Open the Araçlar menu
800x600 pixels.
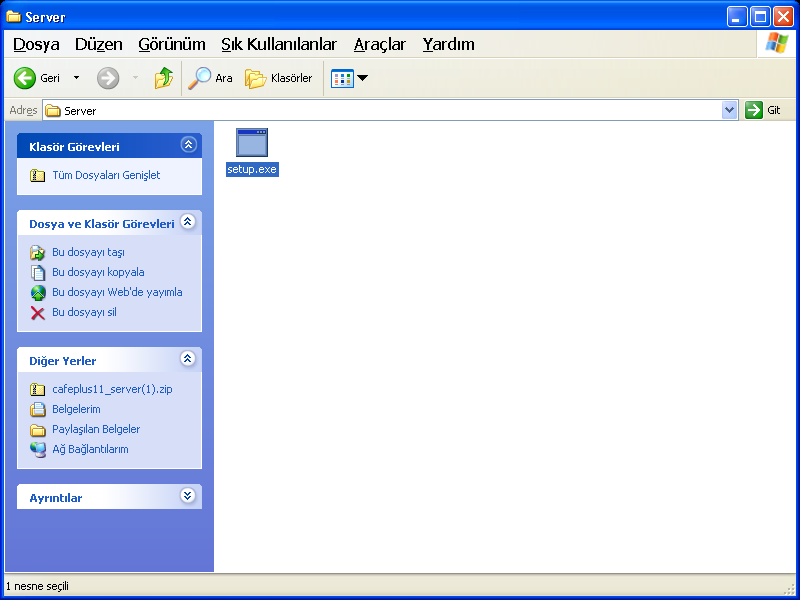coord(380,44)
